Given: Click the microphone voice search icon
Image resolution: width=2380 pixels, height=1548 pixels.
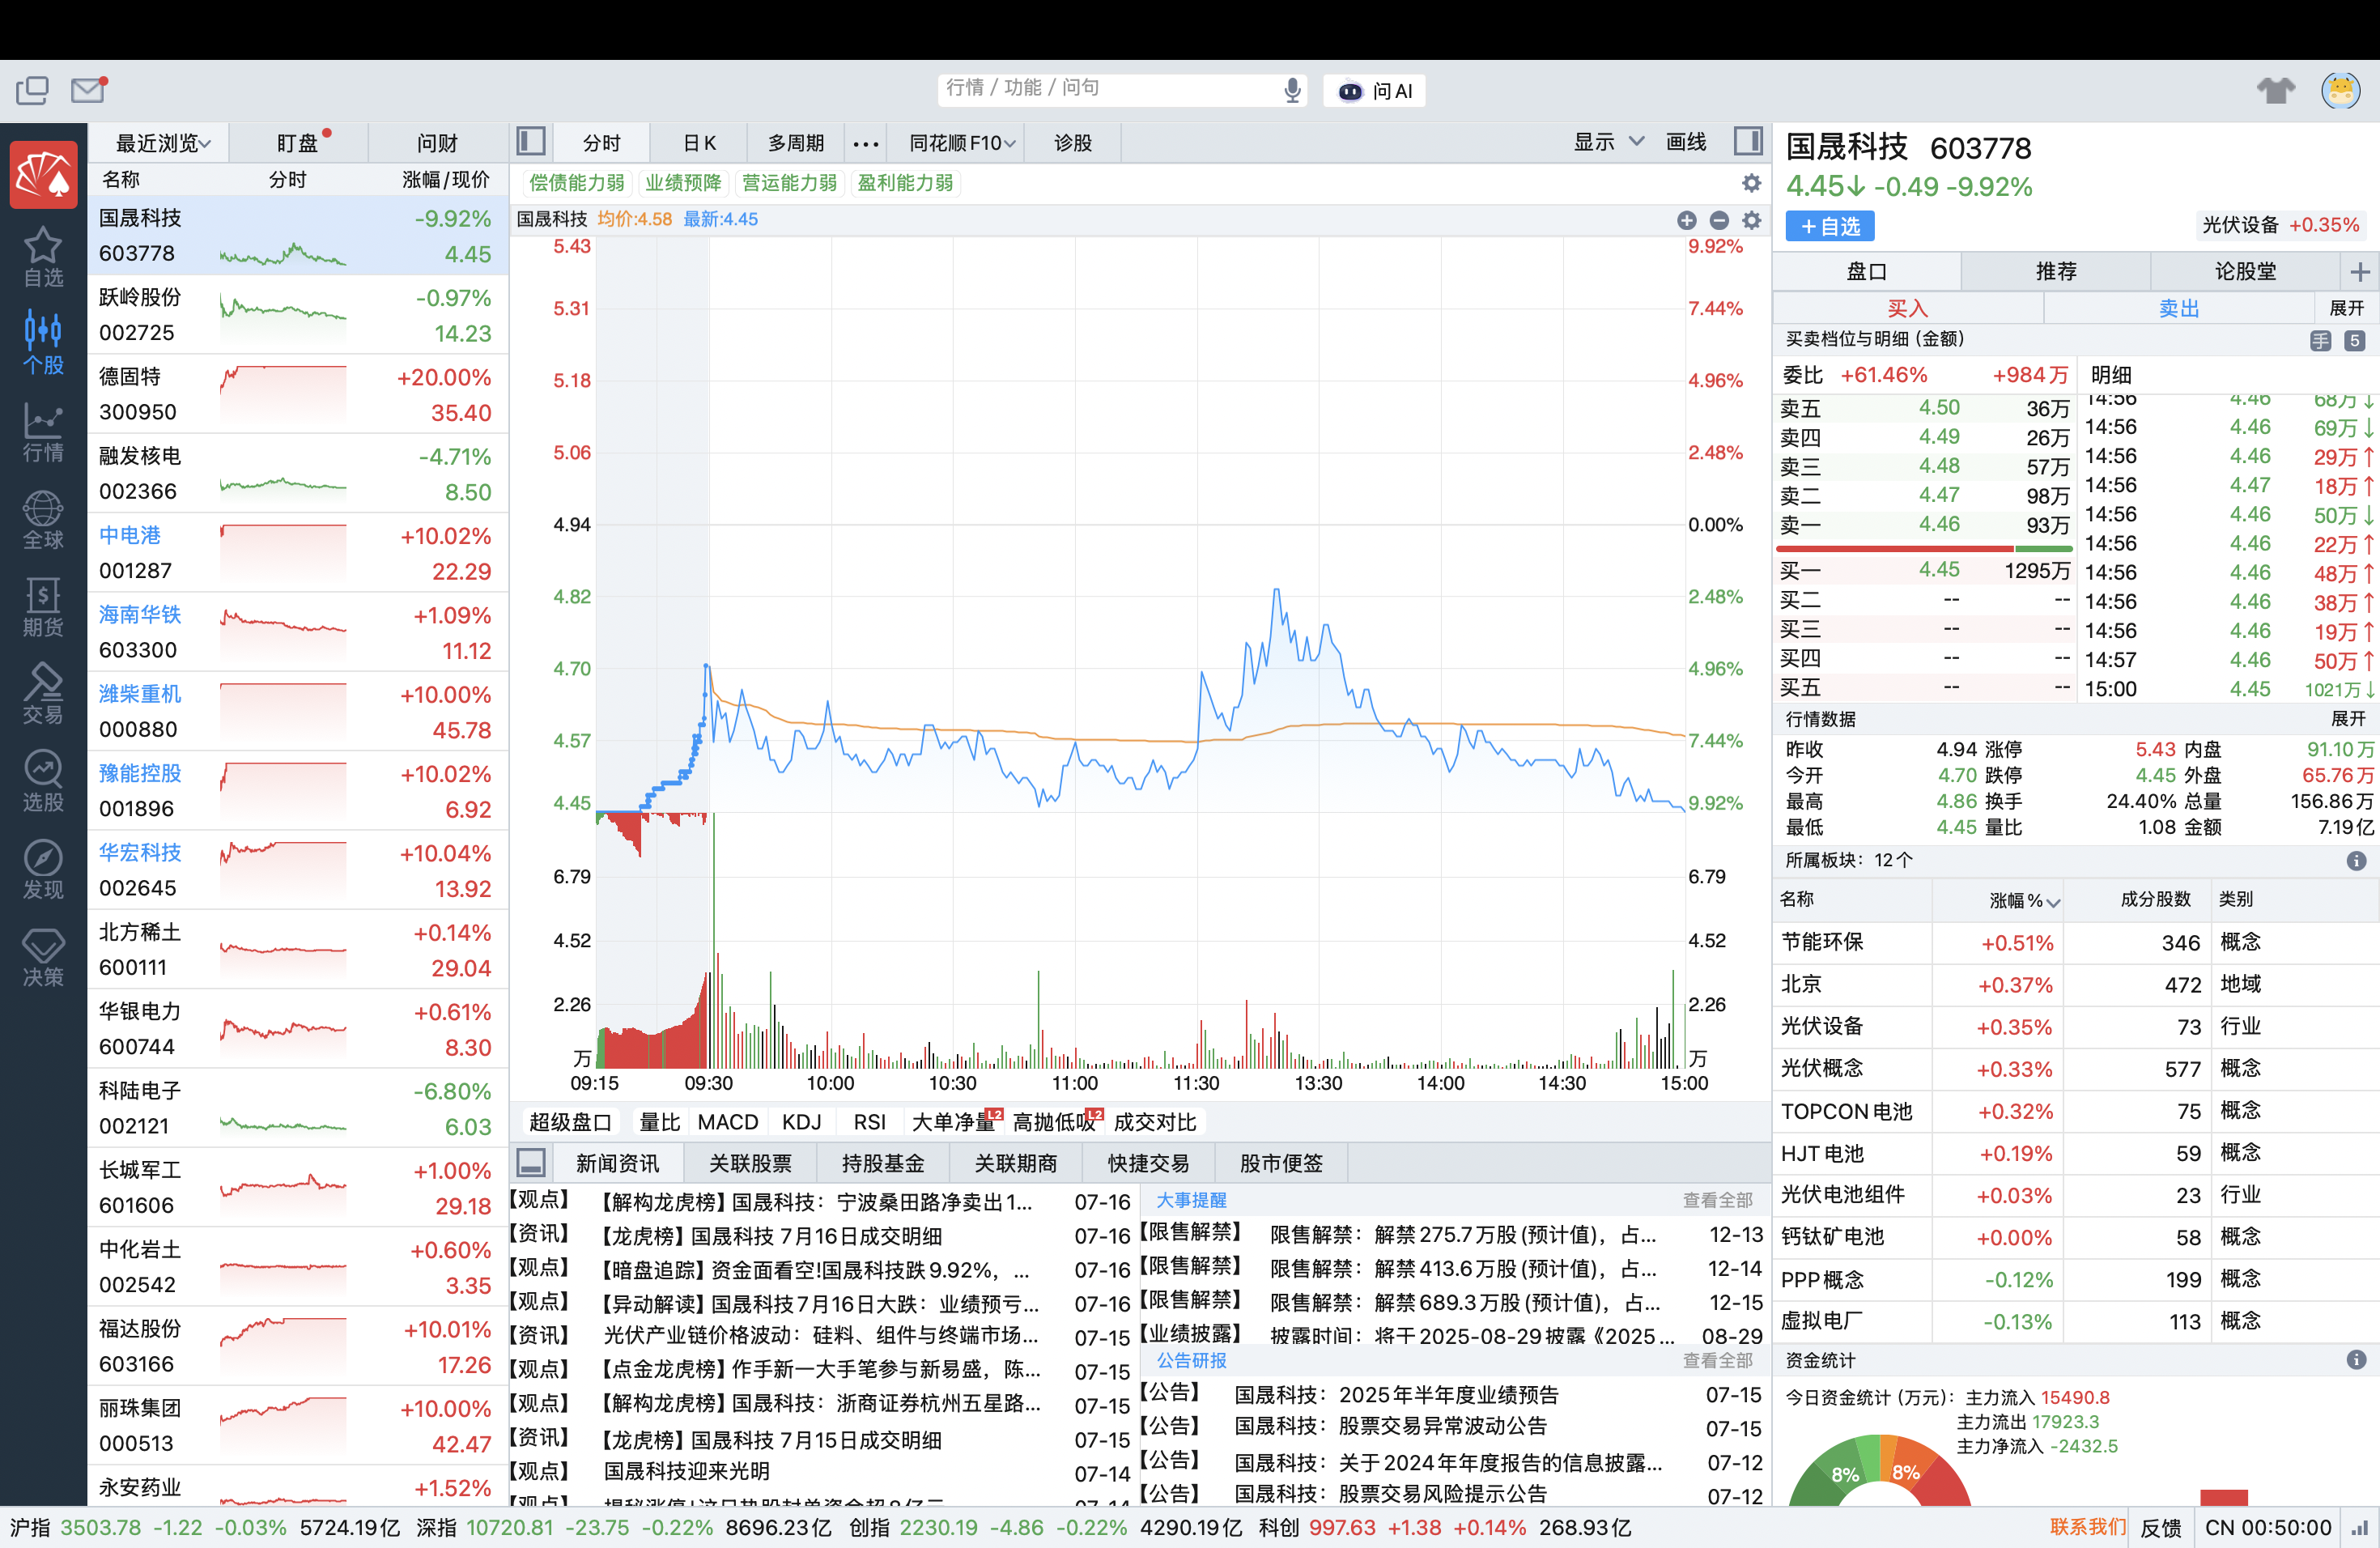Looking at the screenshot, I should tap(1292, 90).
